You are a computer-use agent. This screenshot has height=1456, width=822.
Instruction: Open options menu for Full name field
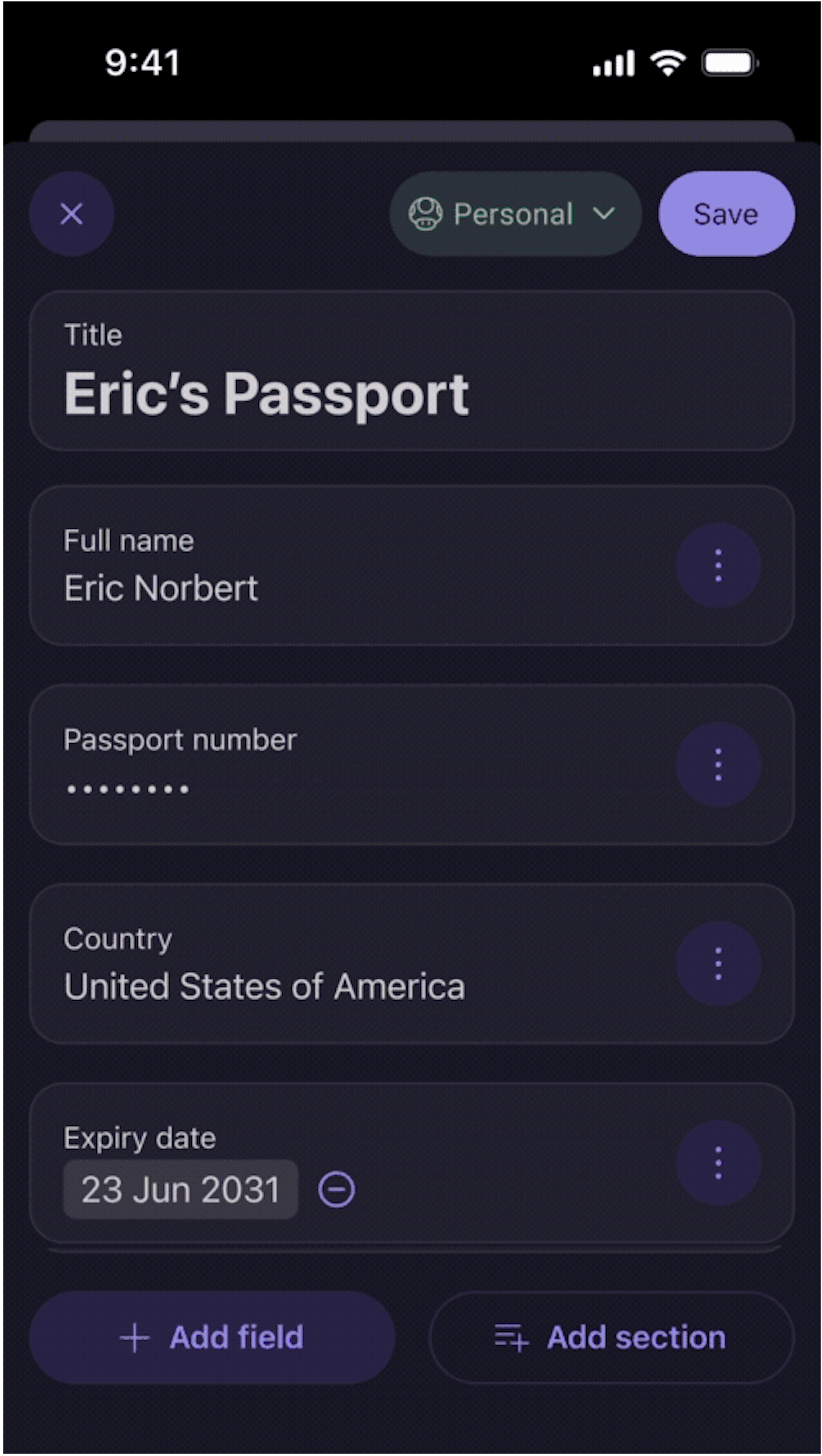coord(718,566)
